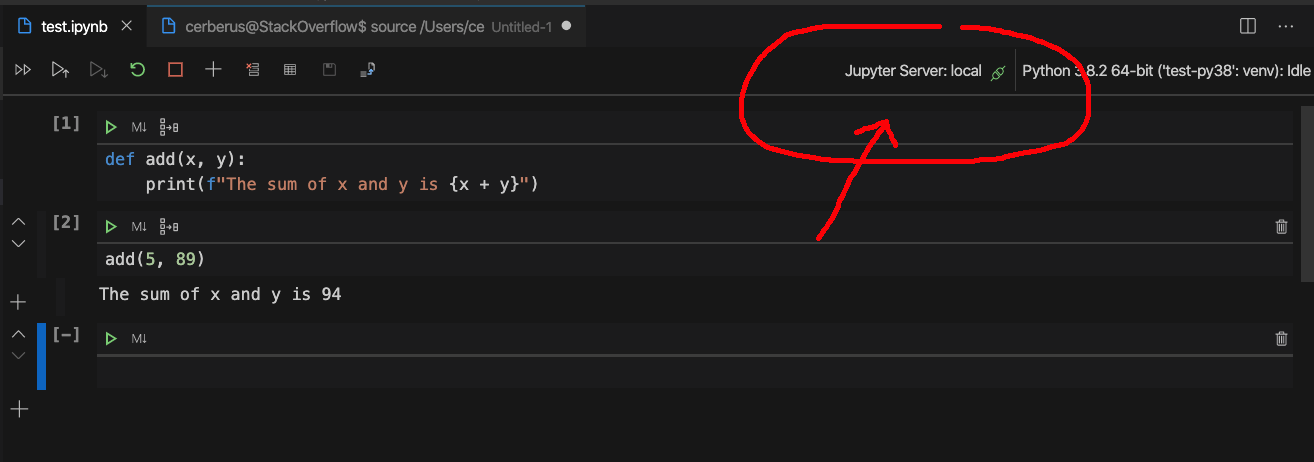Click the [-] execution count label
The height and width of the screenshot is (462, 1314).
pyautogui.click(x=66, y=334)
